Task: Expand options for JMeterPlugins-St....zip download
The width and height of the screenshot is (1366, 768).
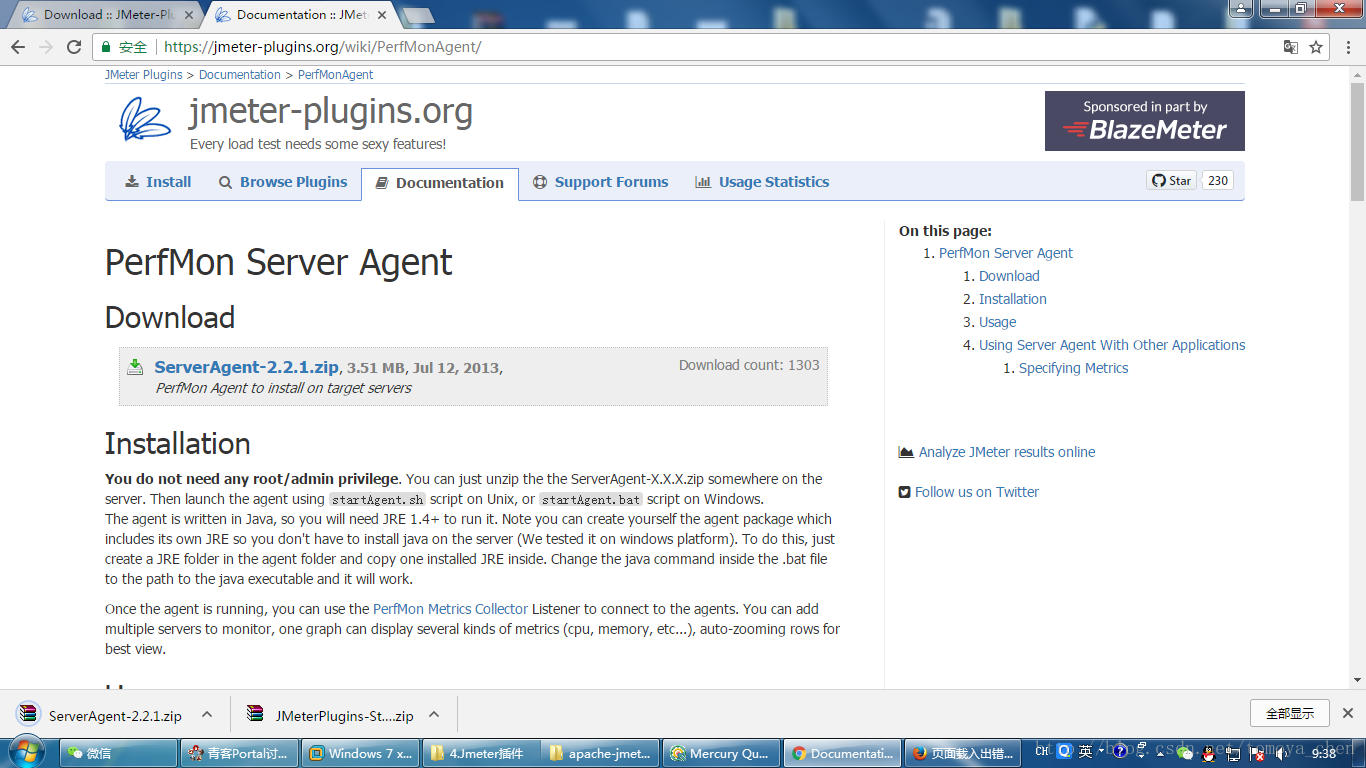Action: (x=434, y=715)
